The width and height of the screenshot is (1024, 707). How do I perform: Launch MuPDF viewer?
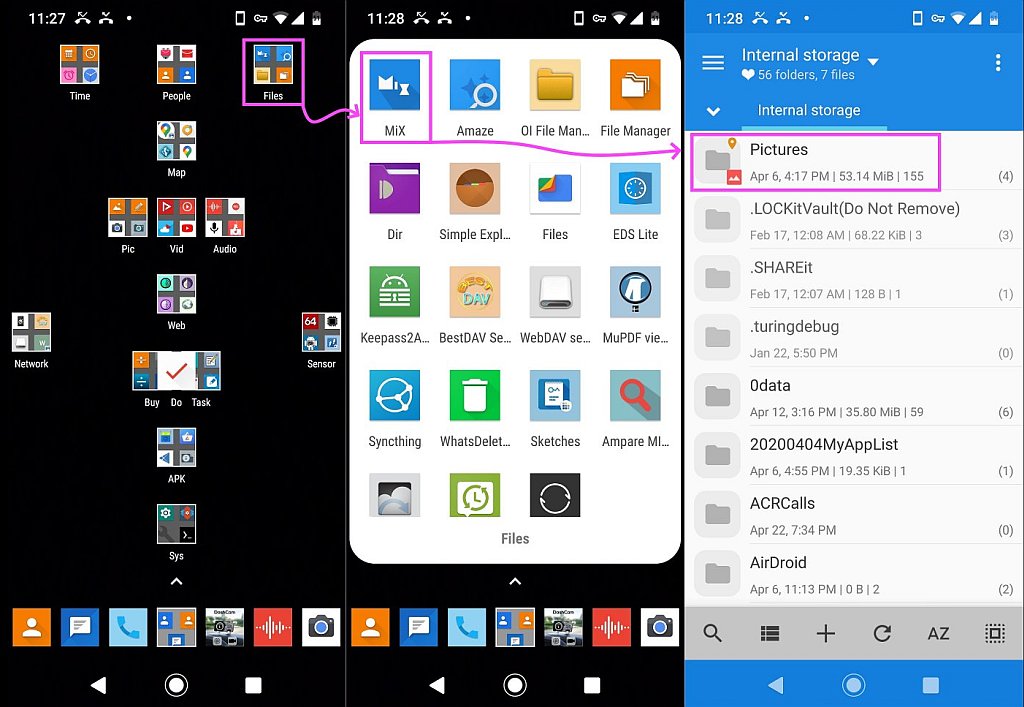(635, 292)
